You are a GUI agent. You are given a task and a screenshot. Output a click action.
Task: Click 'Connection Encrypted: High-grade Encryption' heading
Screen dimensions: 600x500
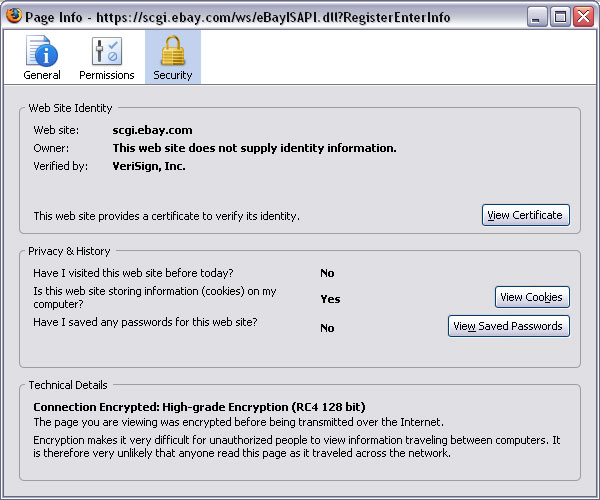(x=199, y=407)
